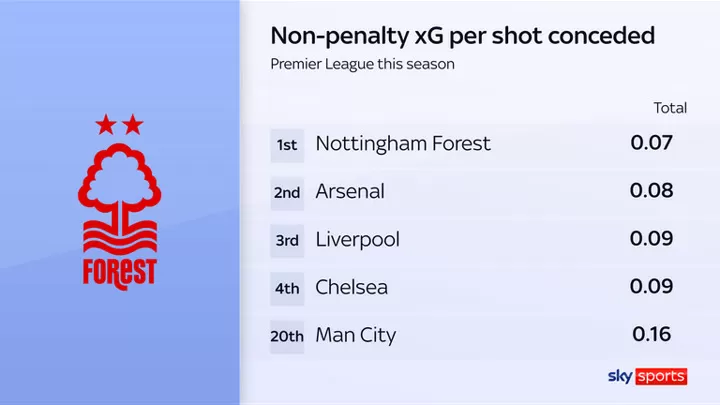The image size is (720, 405).
Task: Click the 20th rank badge
Action: 287,337
